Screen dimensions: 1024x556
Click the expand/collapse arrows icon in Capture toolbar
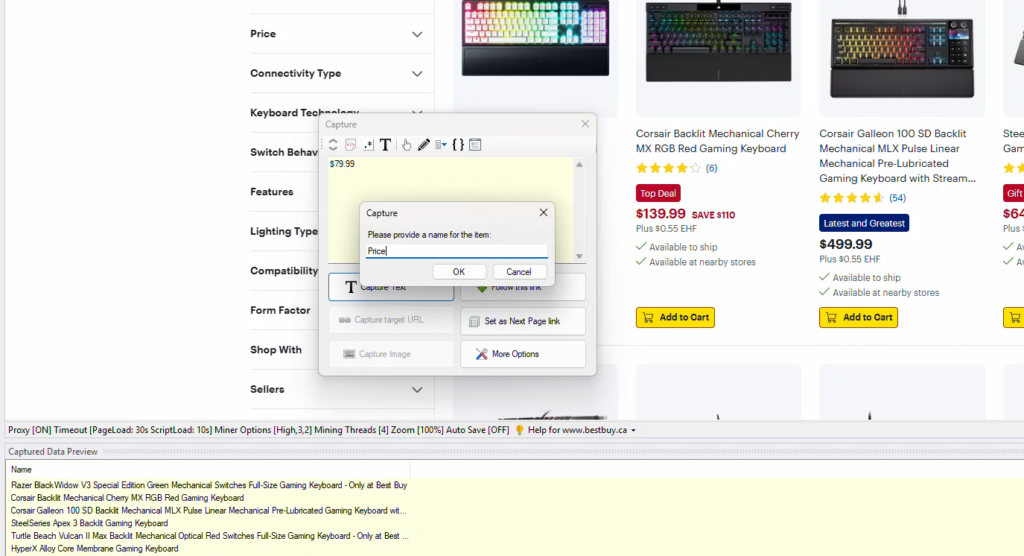click(333, 145)
